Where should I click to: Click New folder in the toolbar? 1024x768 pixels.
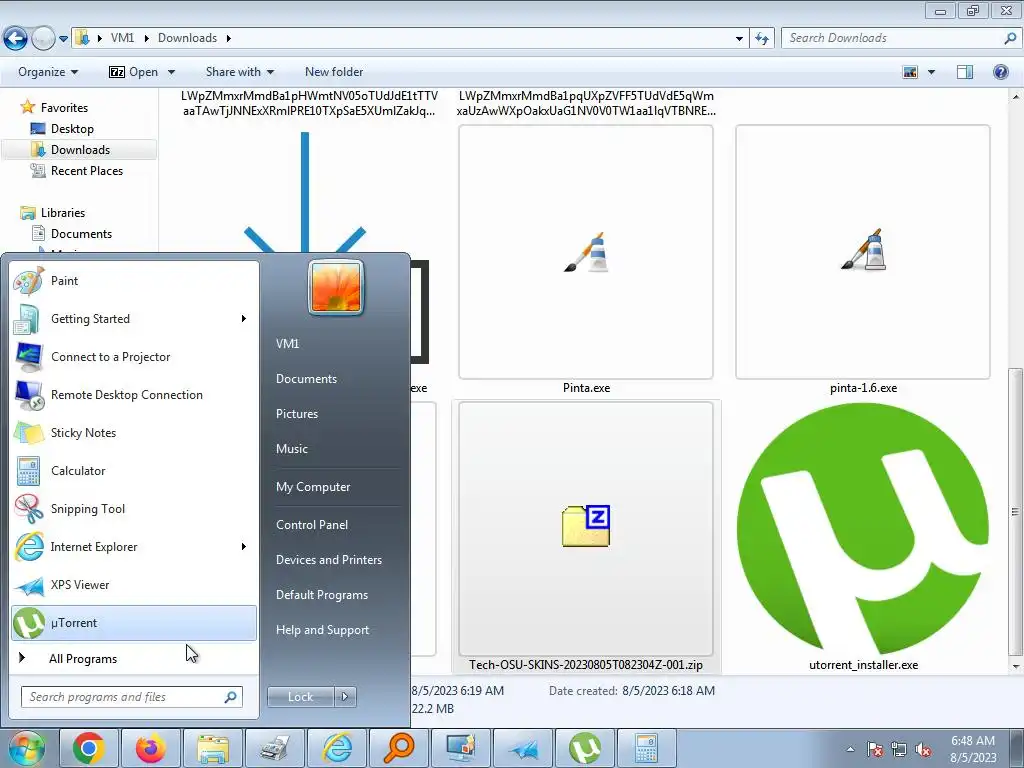coord(334,72)
